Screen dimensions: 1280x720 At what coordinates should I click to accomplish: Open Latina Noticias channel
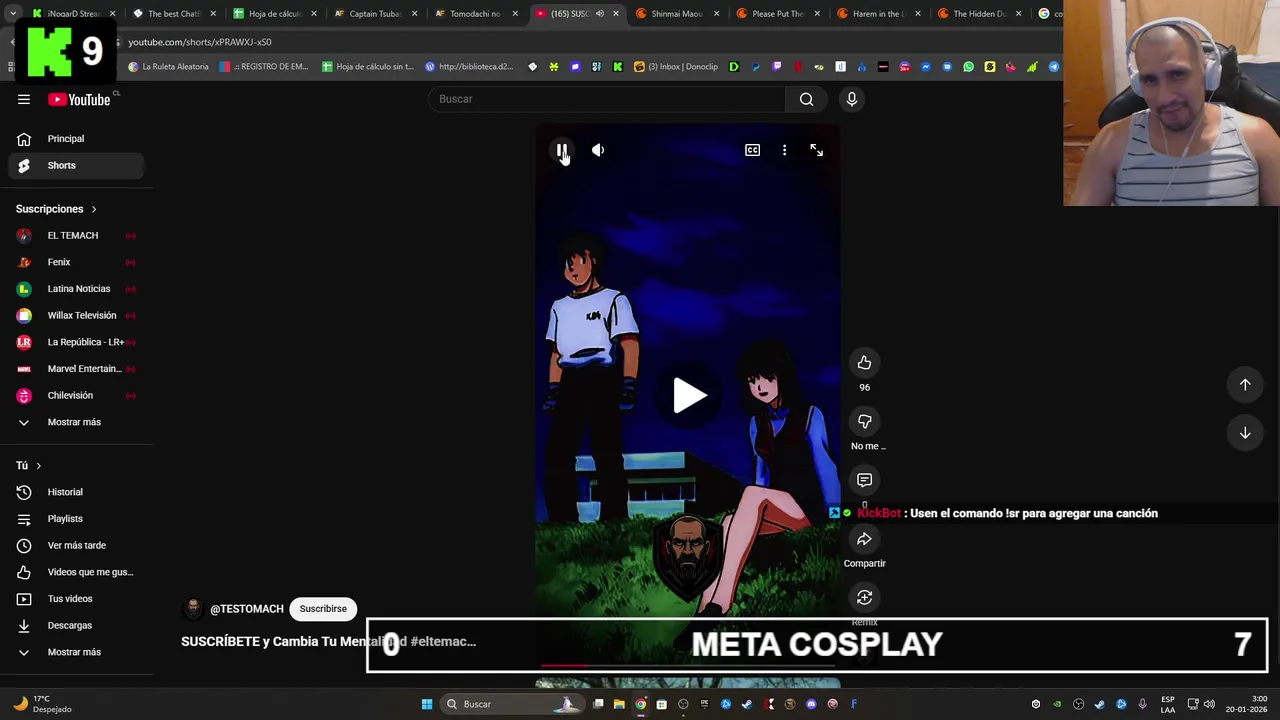[76, 289]
